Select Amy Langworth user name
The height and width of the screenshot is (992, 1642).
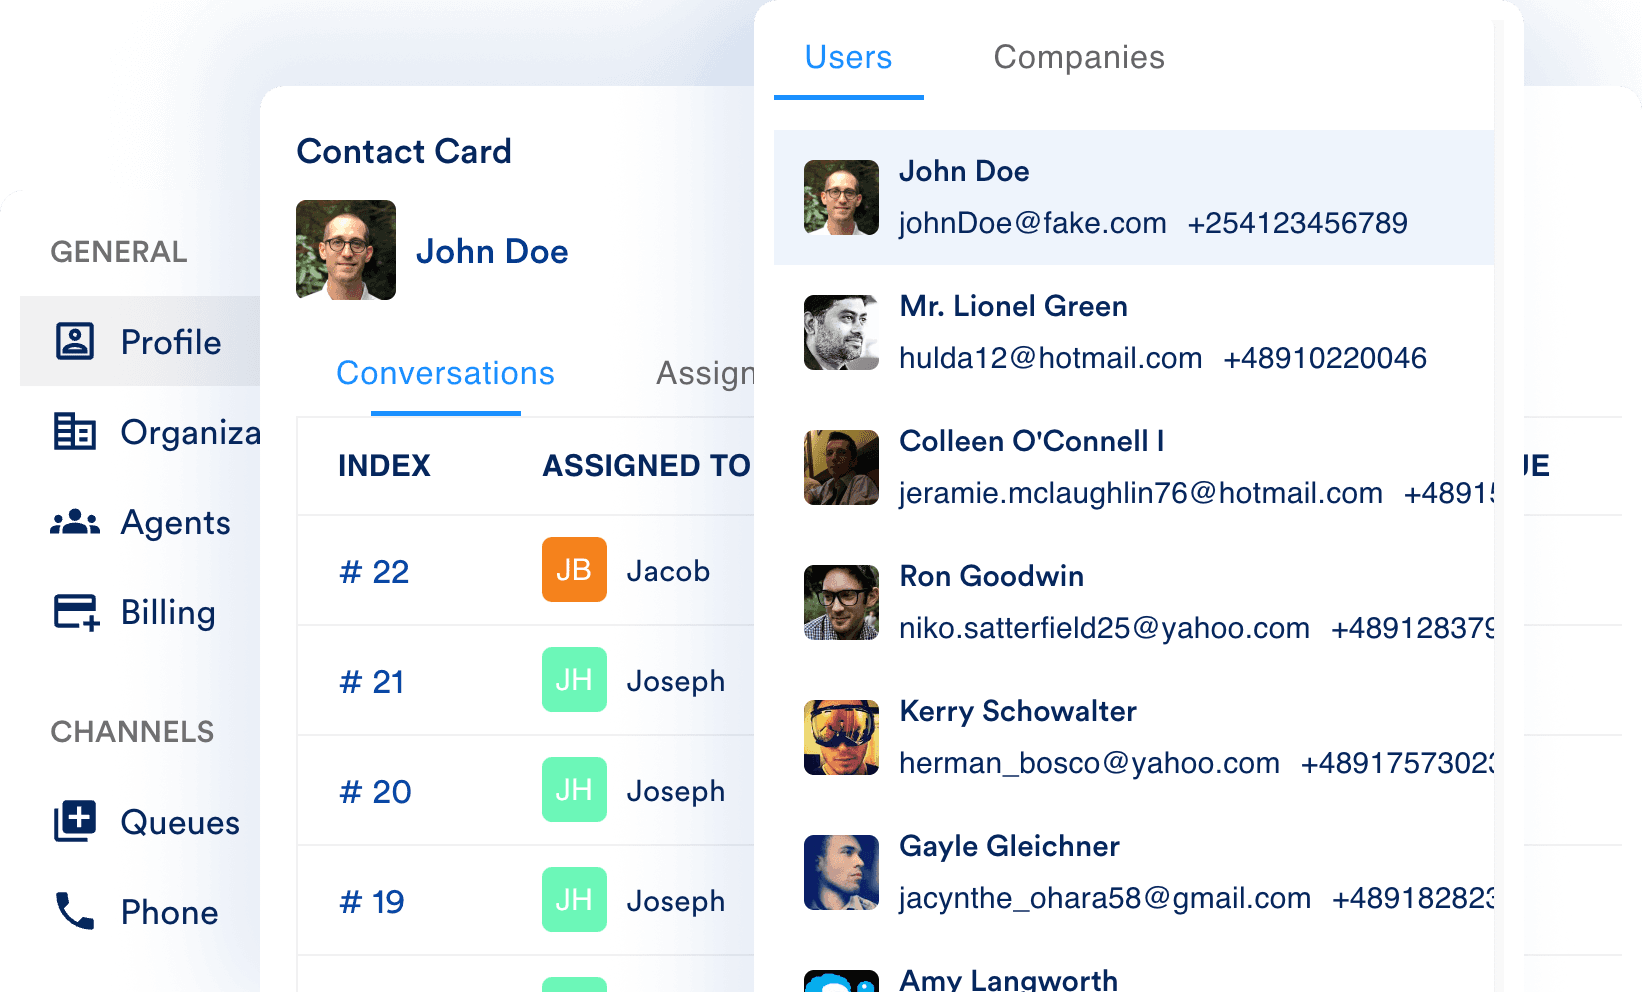(1008, 978)
